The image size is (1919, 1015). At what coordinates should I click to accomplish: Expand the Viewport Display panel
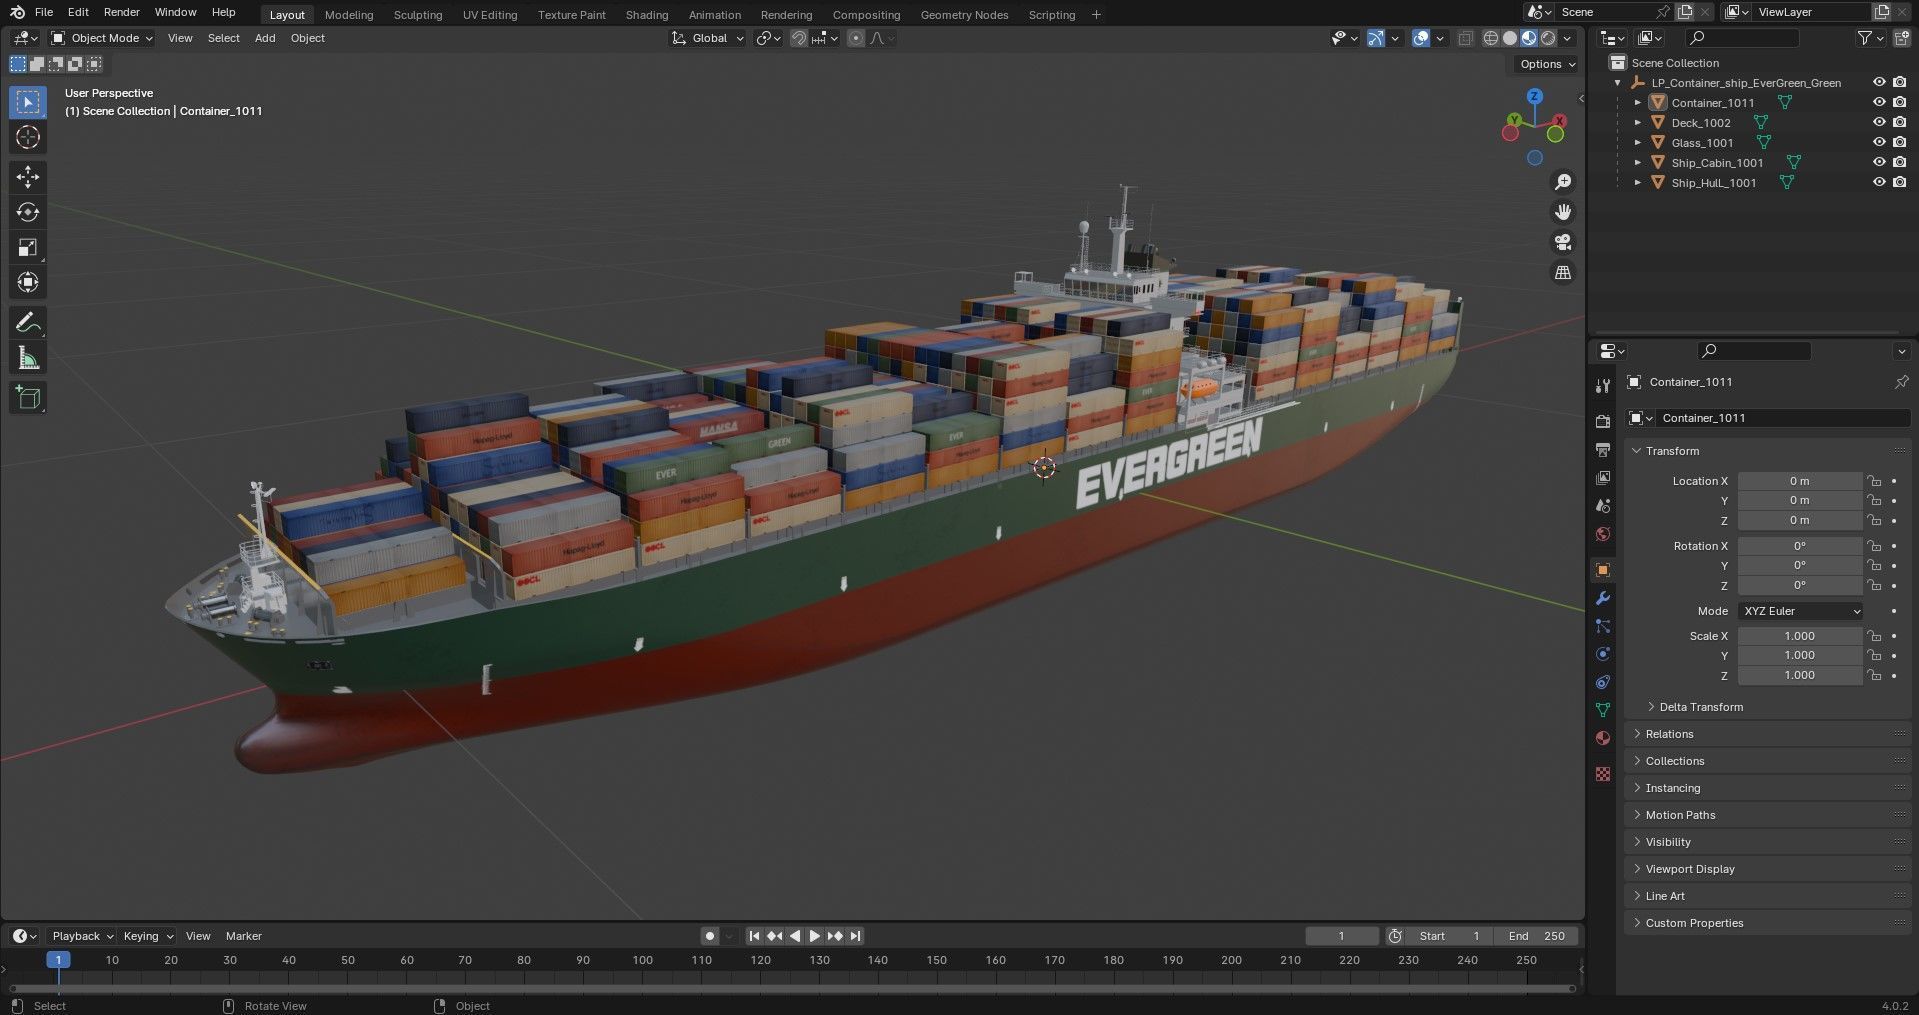coord(1689,869)
